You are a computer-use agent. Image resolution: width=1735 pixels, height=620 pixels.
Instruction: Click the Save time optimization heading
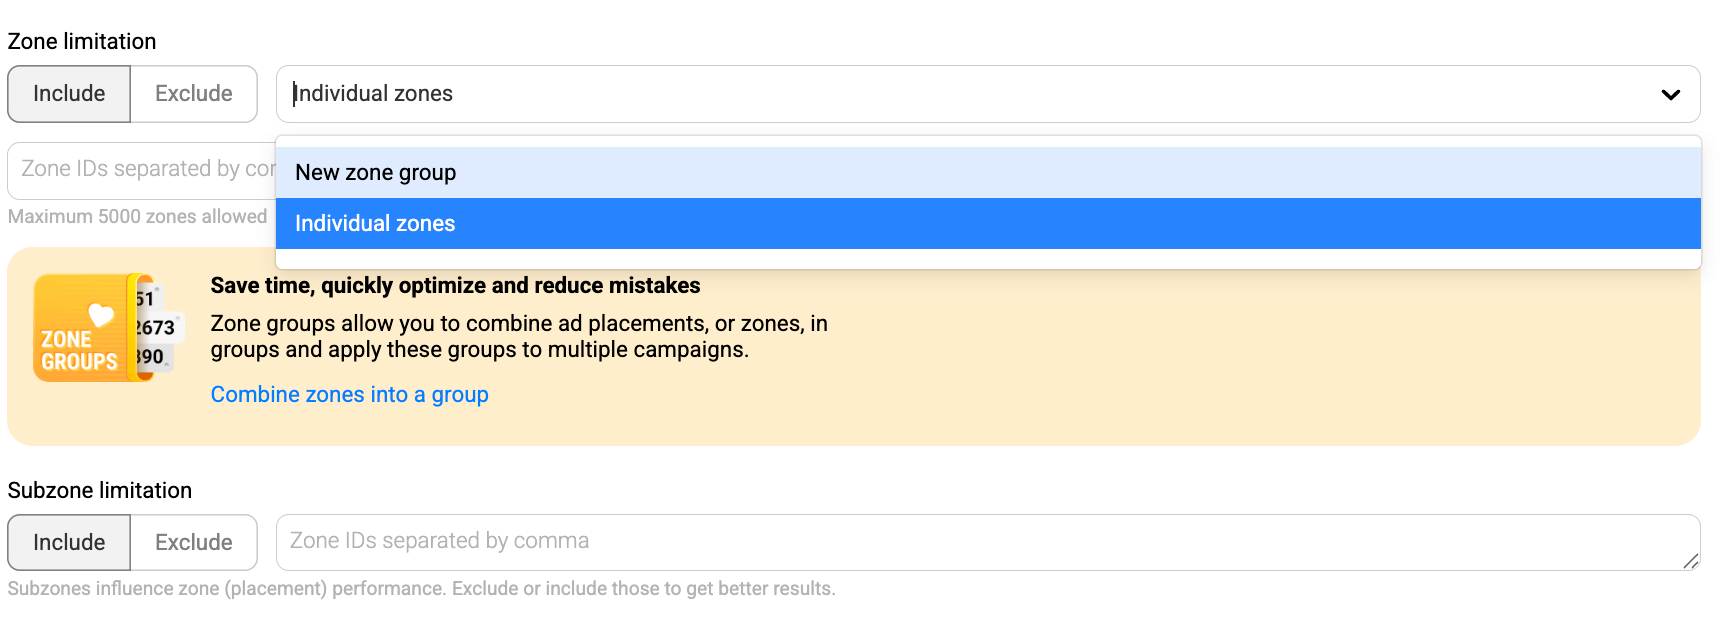(454, 285)
